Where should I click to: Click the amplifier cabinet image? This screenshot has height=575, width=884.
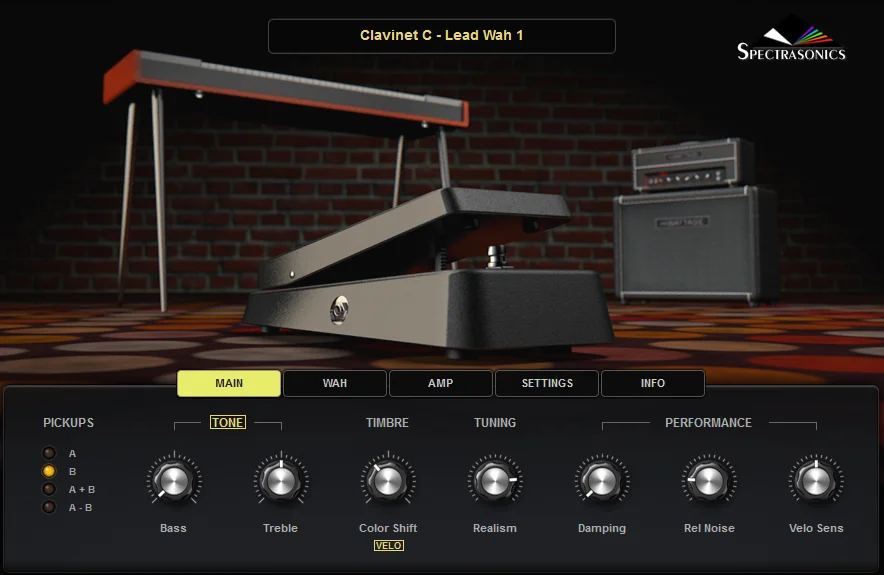[696, 245]
